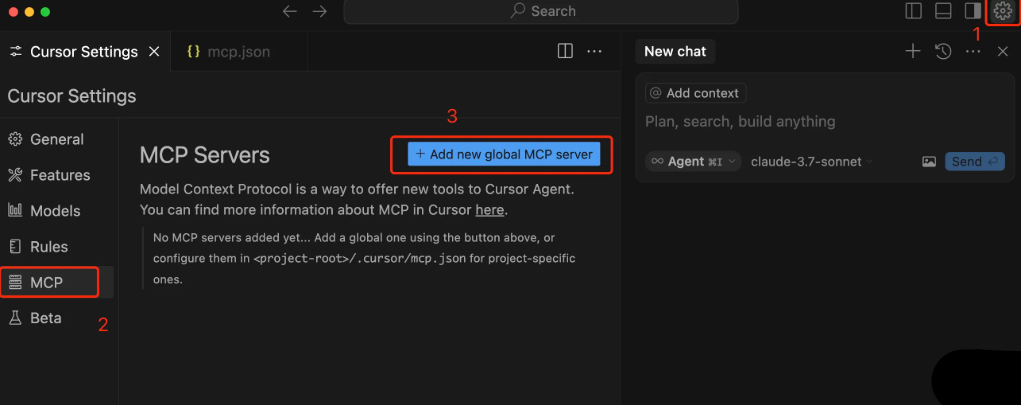
Task: Show chat history via the clock icon
Action: 944,51
